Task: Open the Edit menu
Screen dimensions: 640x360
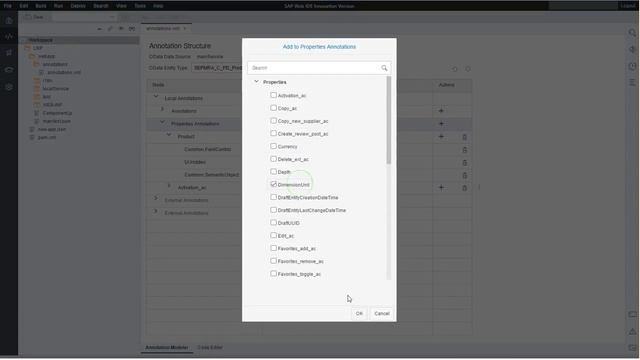Action: coord(24,6)
